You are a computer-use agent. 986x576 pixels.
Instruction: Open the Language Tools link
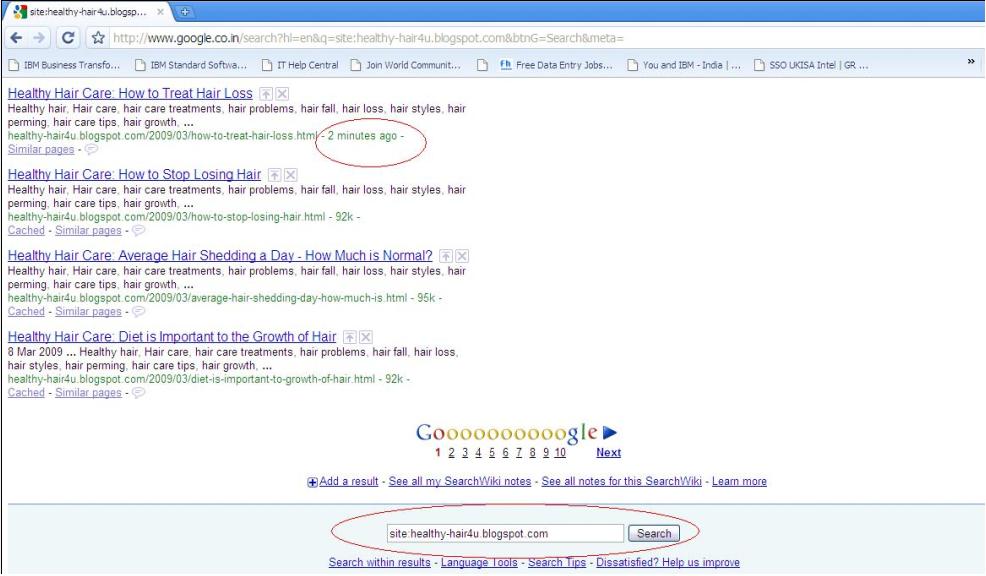point(479,563)
